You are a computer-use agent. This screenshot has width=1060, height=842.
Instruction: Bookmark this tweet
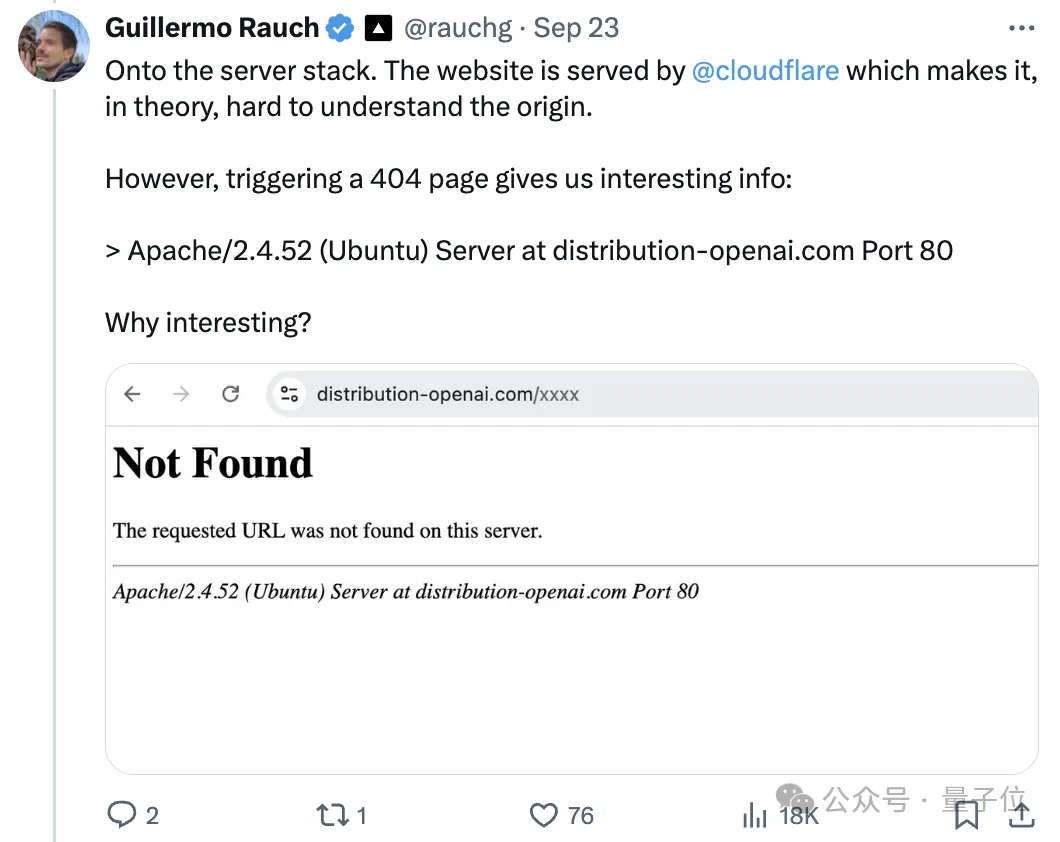click(x=966, y=815)
